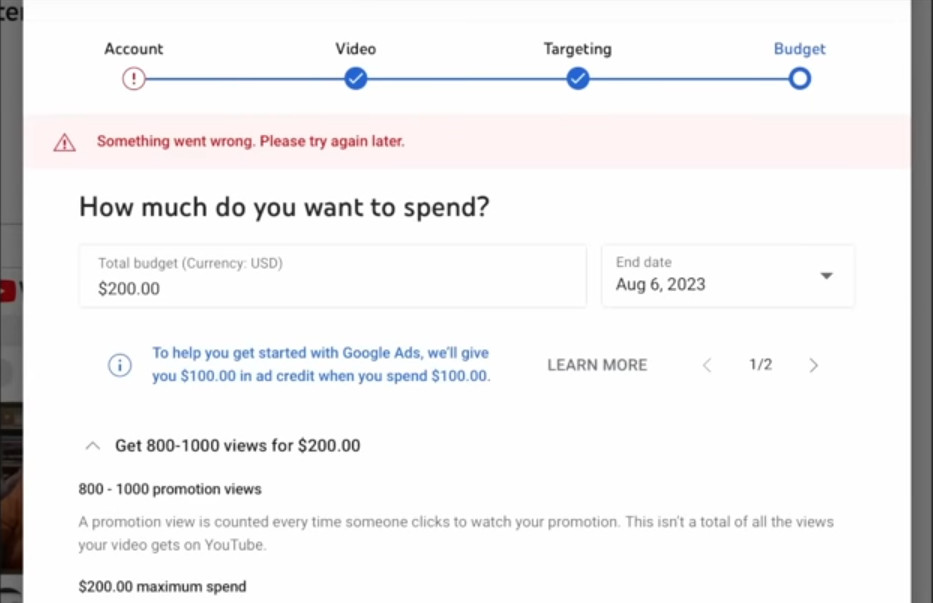Collapse the views estimate chevron
933x603 pixels.
tap(93, 445)
